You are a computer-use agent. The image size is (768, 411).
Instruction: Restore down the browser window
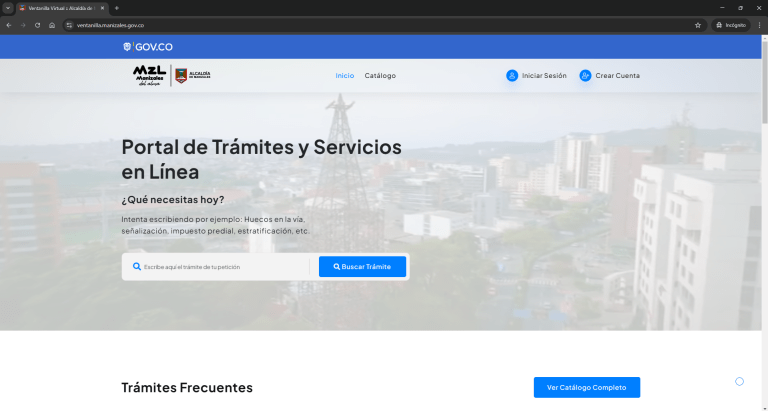[x=741, y=8]
